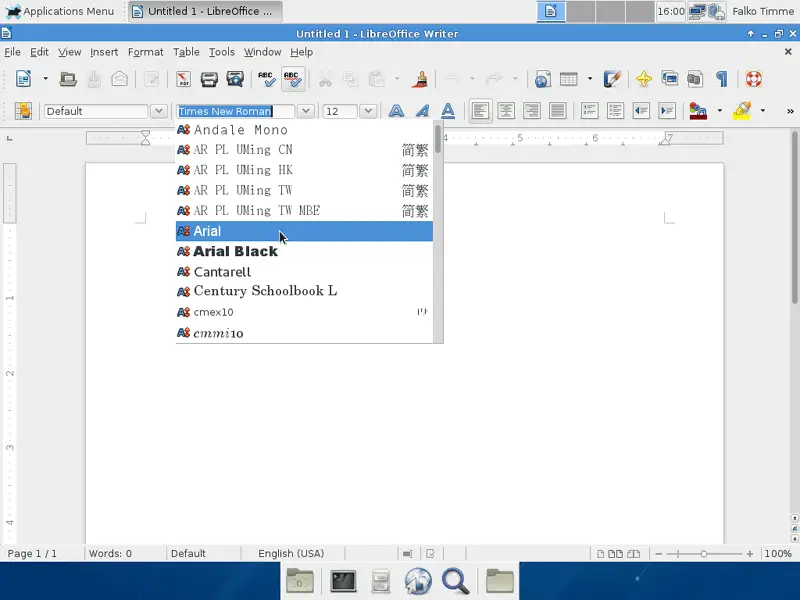
Task: Apply the Highlighting color button
Action: 742,111
